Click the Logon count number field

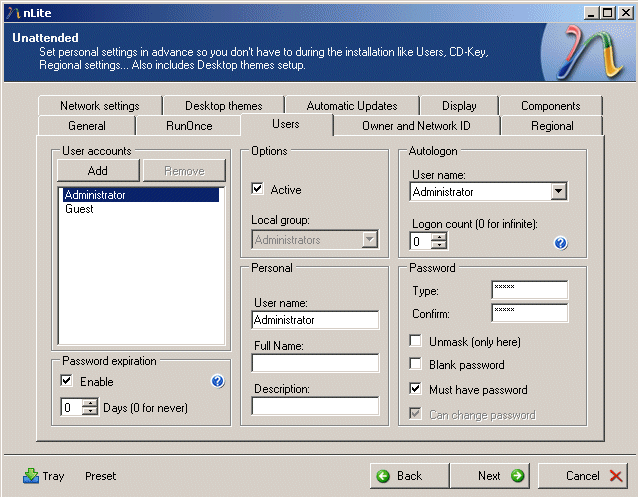421,241
